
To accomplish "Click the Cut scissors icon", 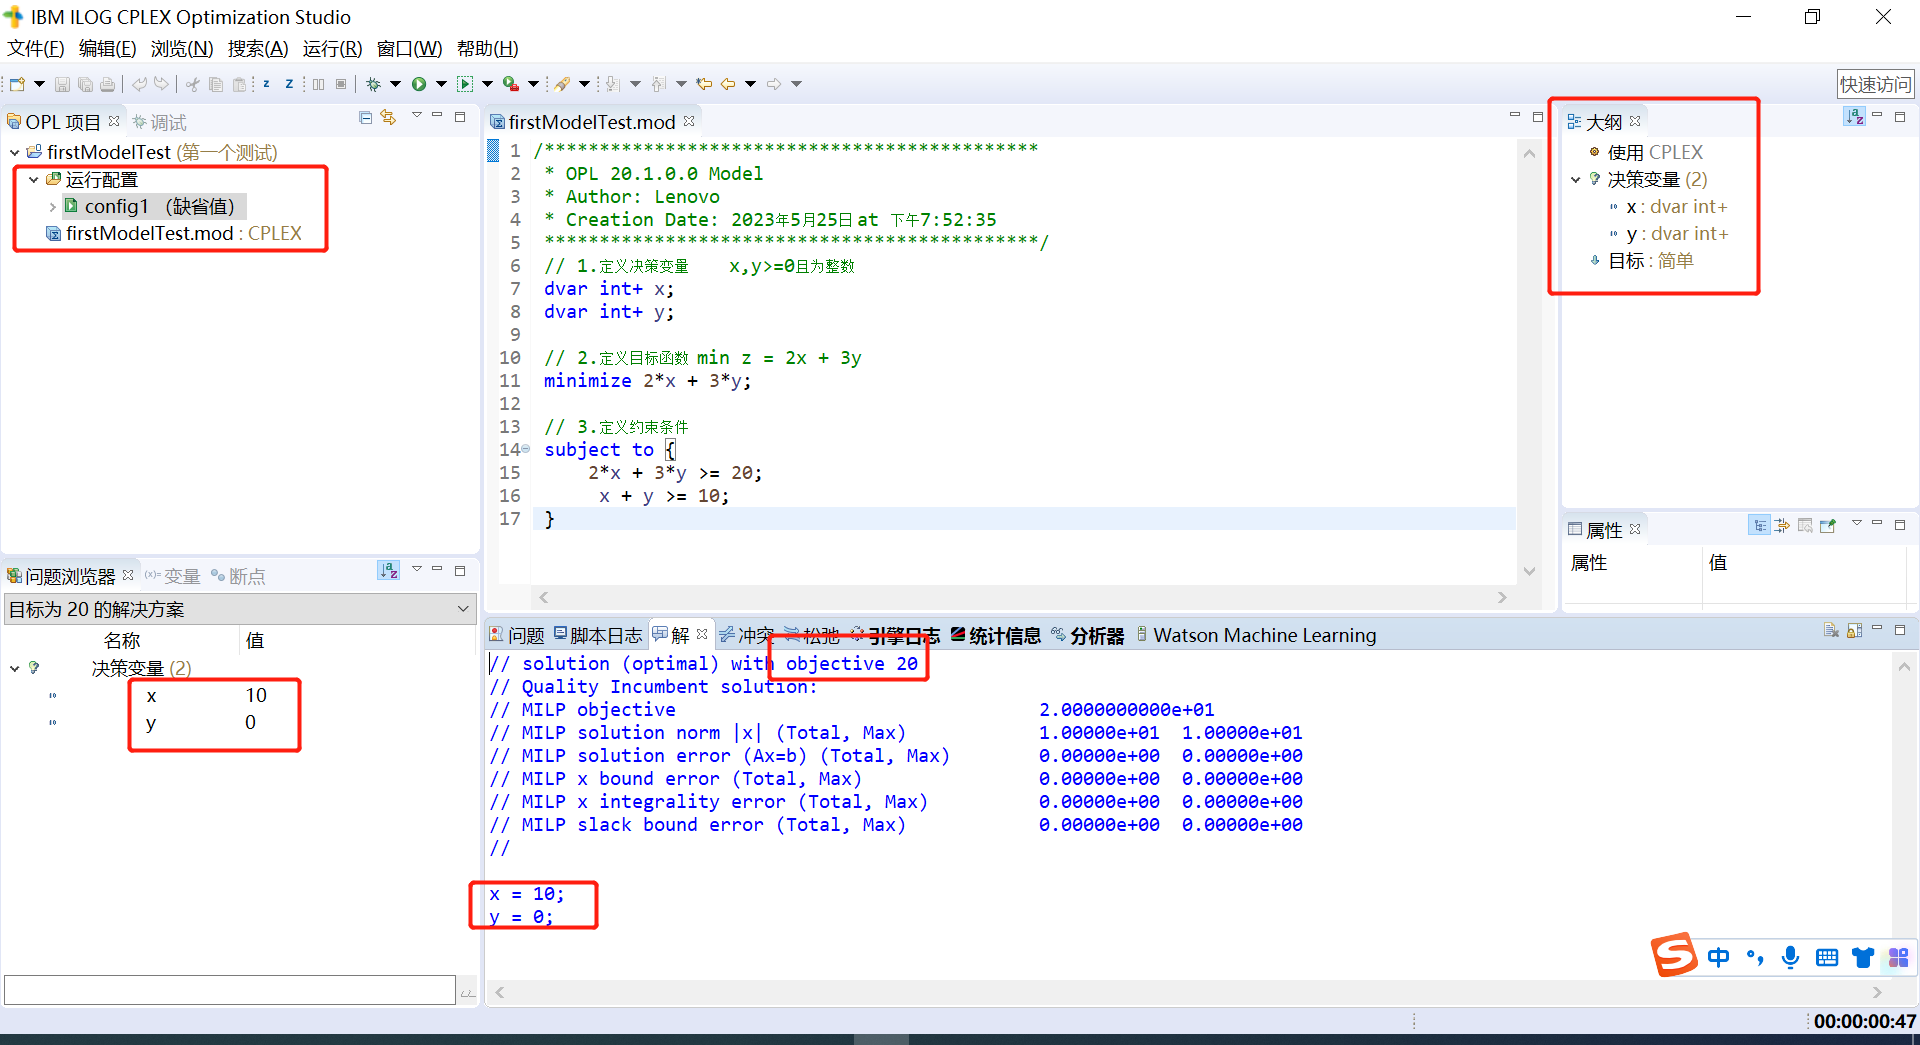I will coord(192,84).
